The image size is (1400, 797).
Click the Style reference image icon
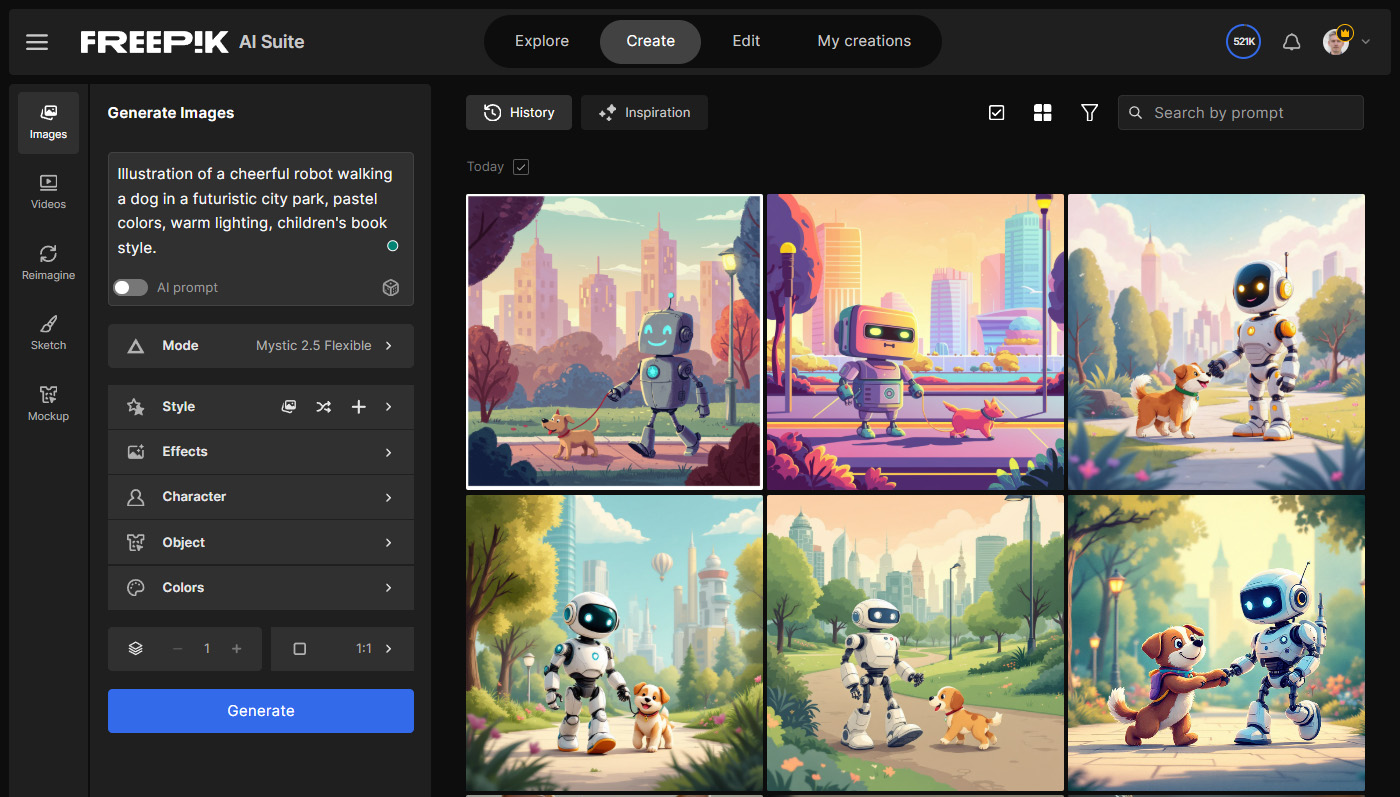289,407
